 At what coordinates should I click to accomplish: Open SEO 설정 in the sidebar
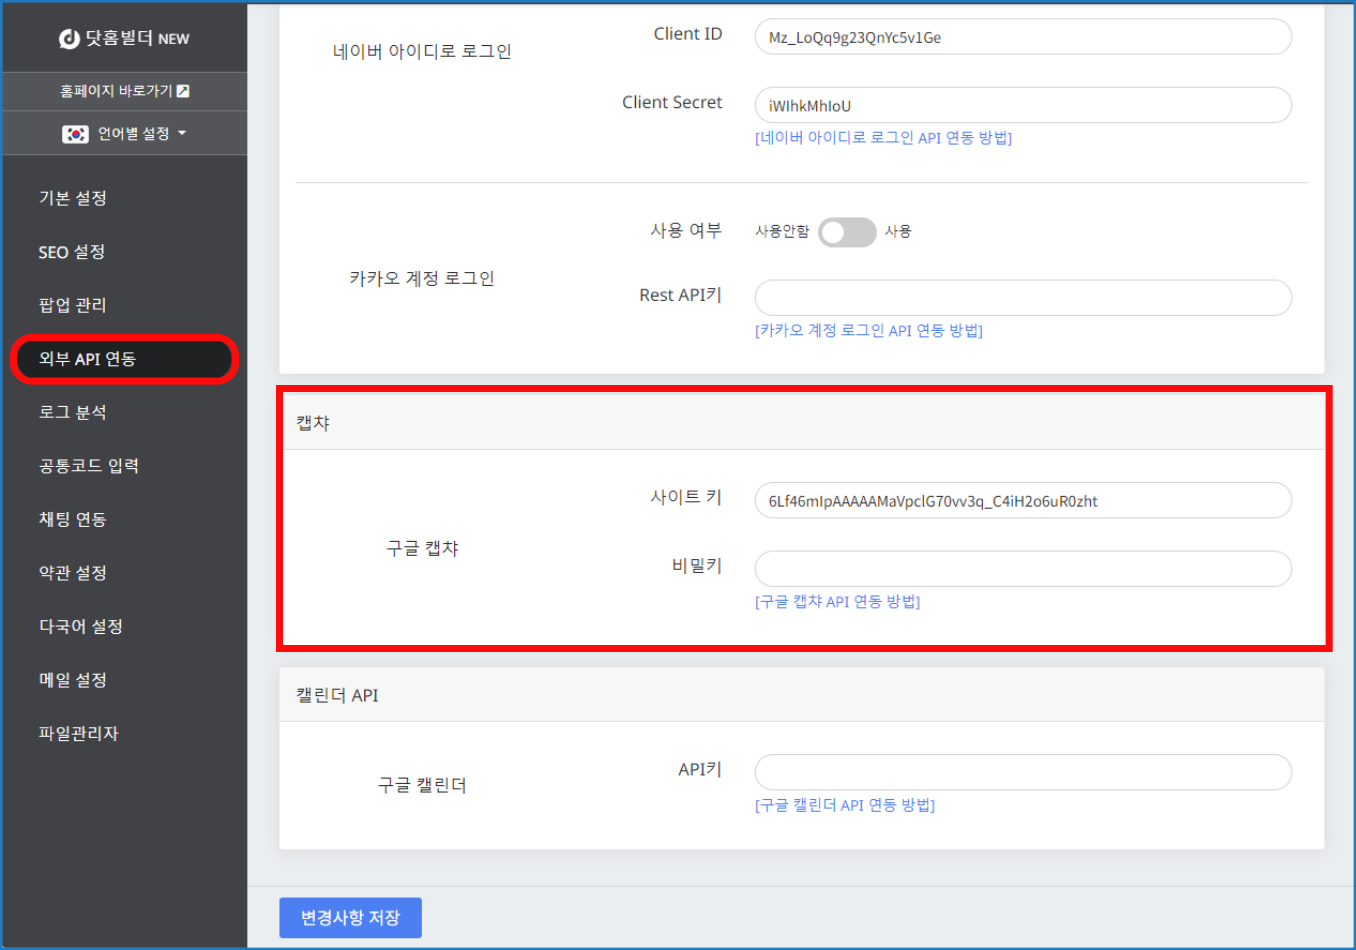tap(72, 252)
